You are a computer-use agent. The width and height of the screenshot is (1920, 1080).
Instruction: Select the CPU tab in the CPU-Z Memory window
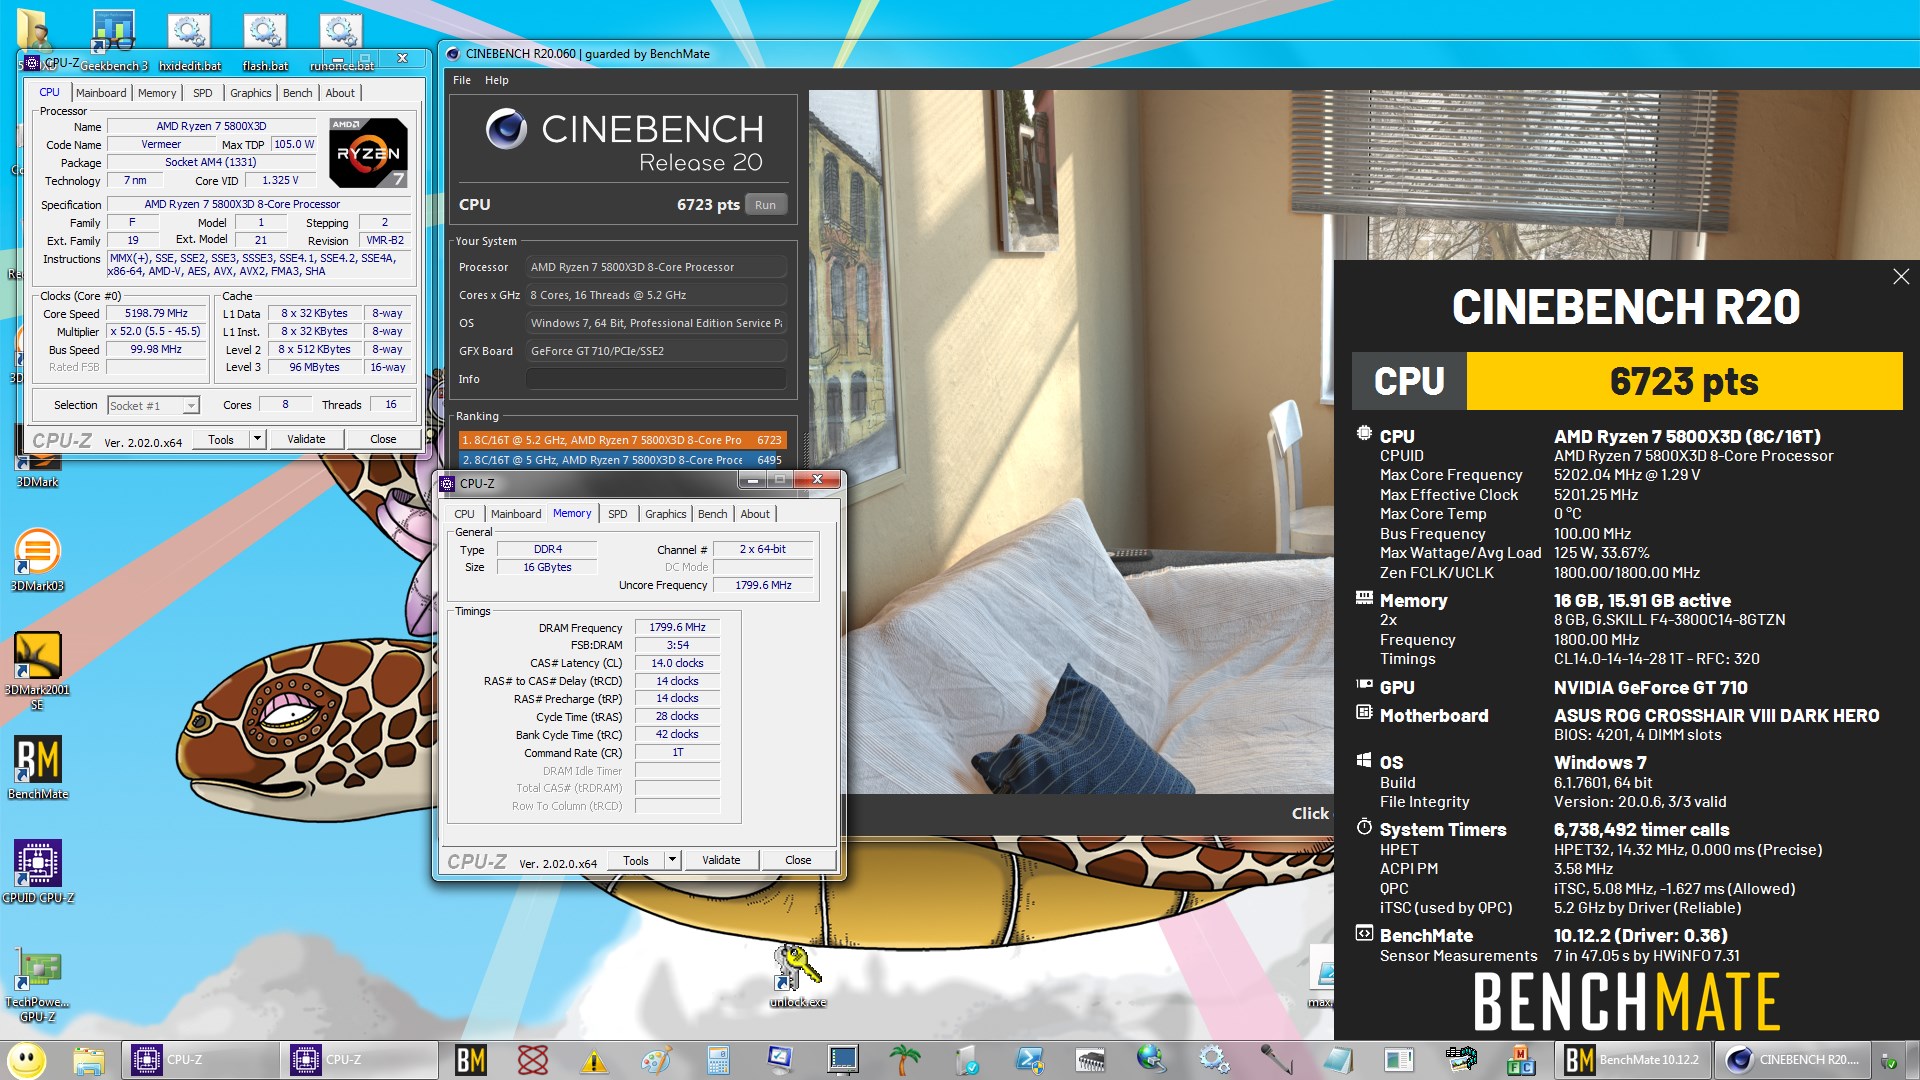(x=464, y=514)
